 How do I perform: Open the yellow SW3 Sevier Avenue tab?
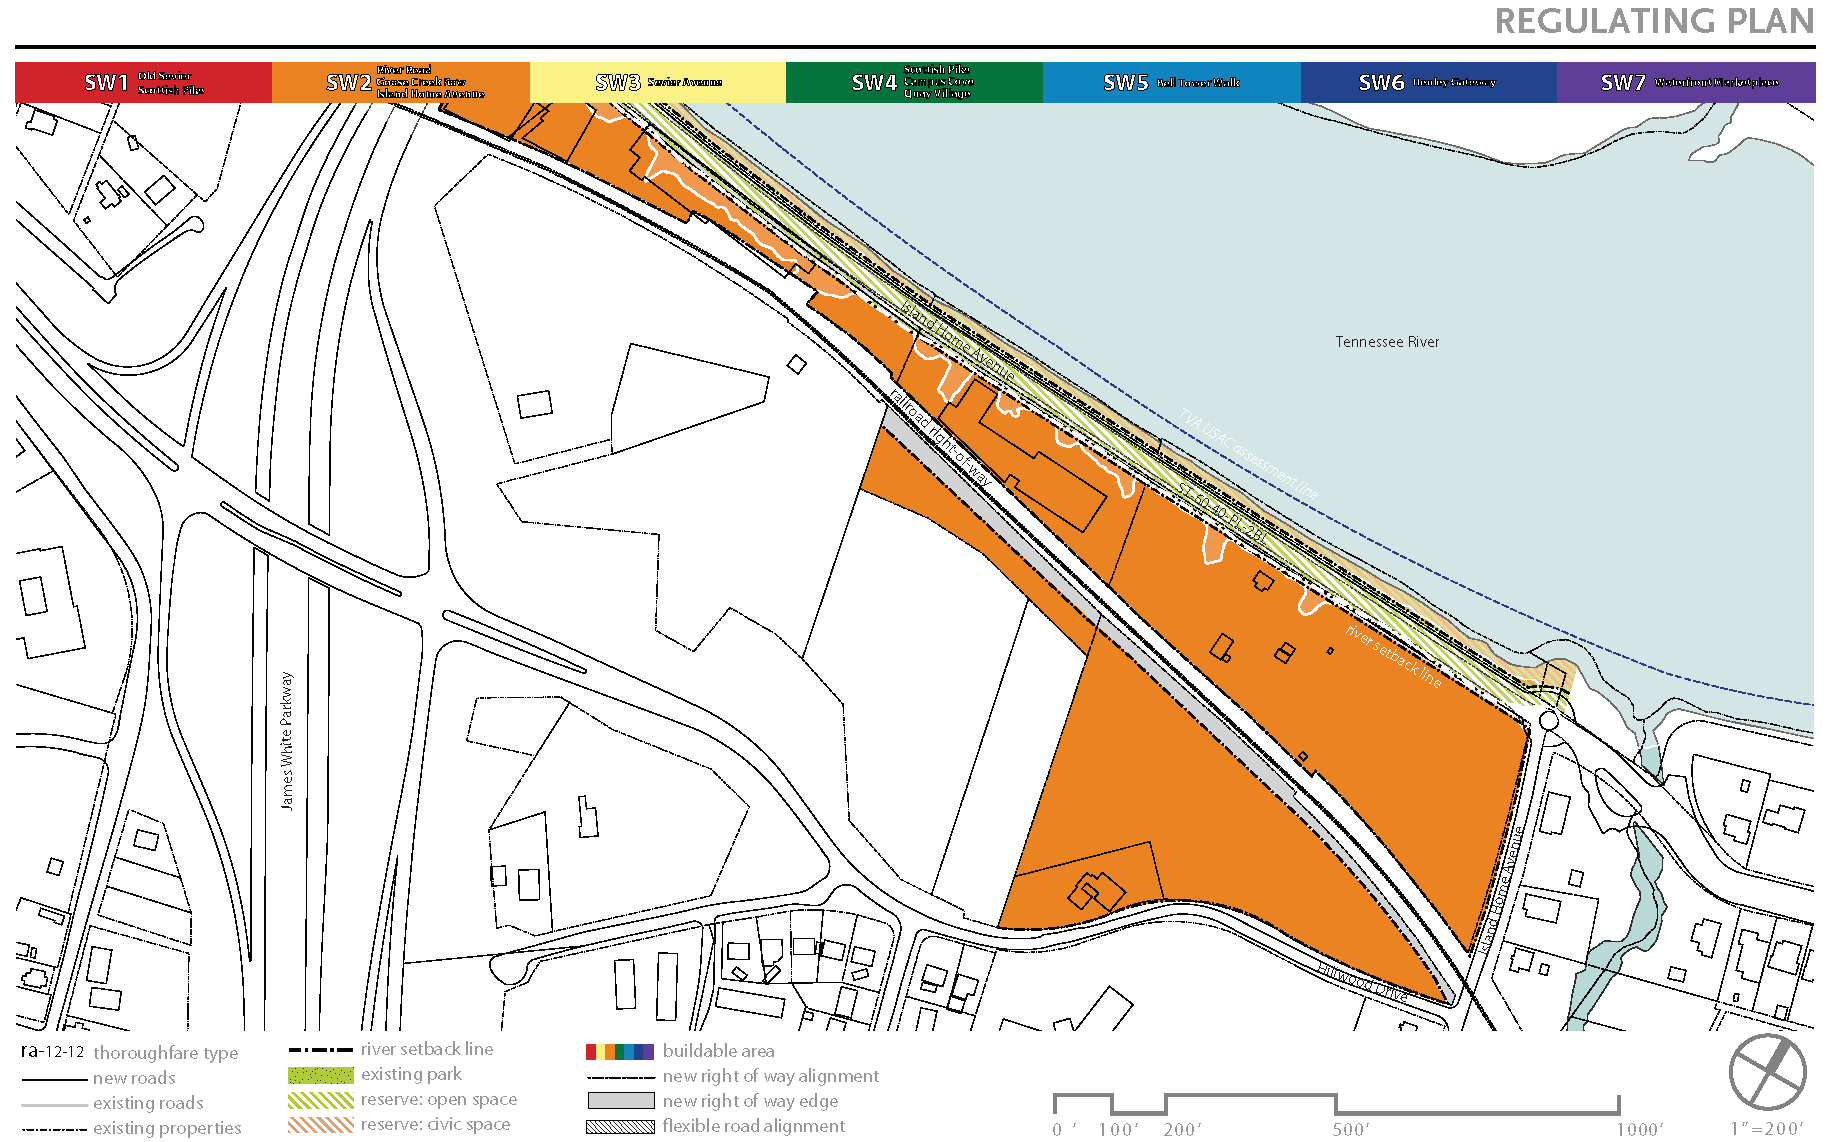pyautogui.click(x=657, y=83)
